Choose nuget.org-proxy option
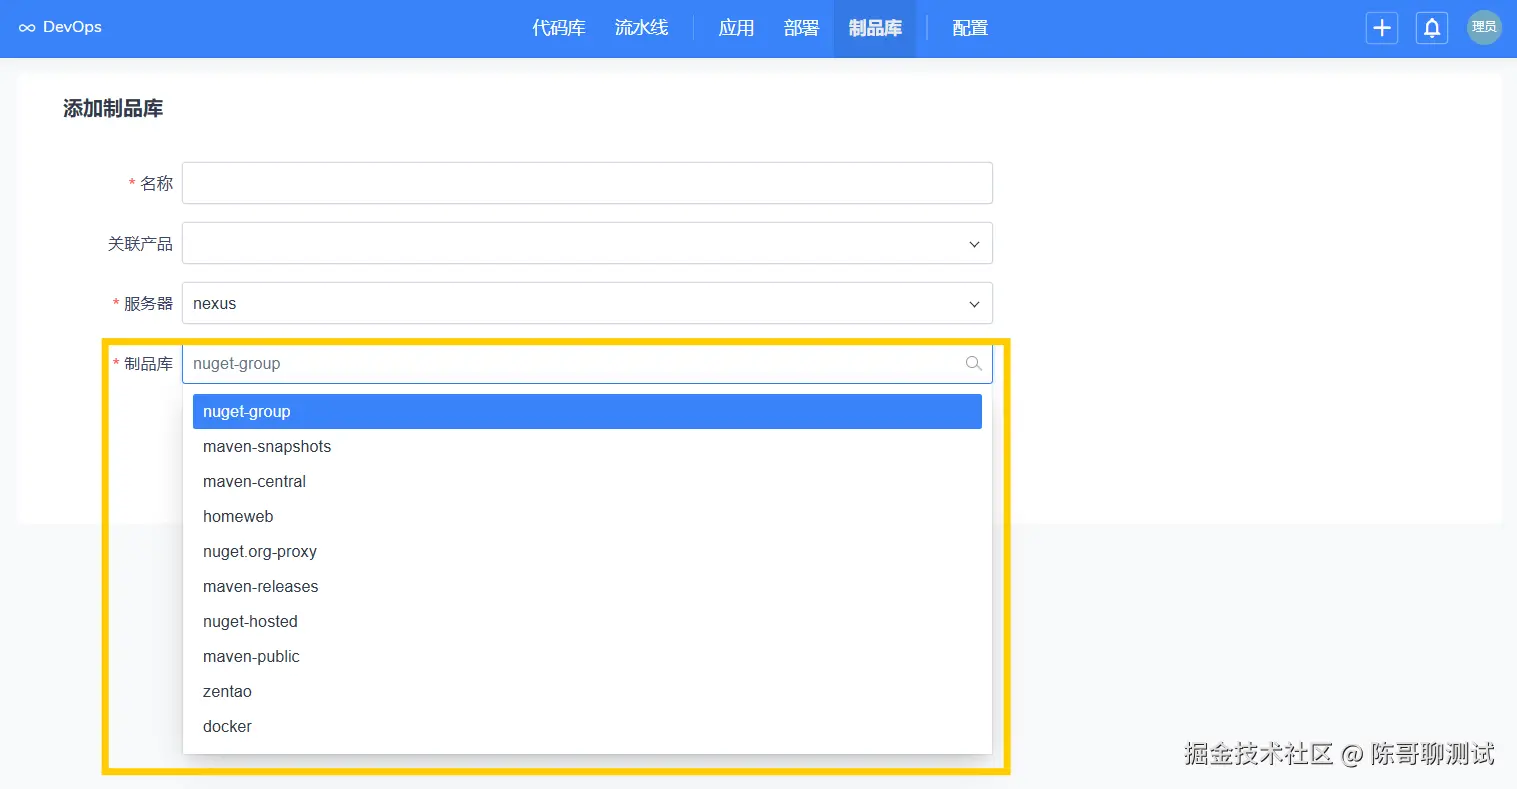Viewport: 1517px width, 790px height. point(587,552)
